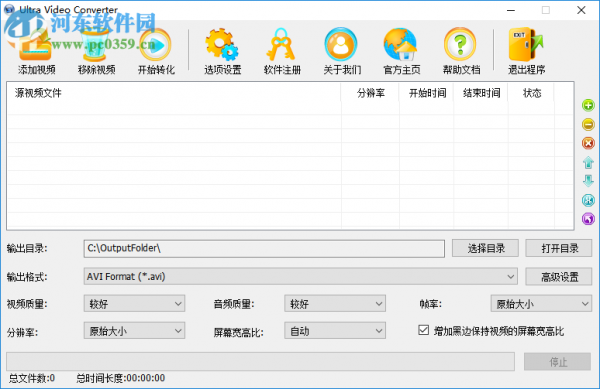Click the 总时间长度:00:00:00 status text

coord(121,378)
